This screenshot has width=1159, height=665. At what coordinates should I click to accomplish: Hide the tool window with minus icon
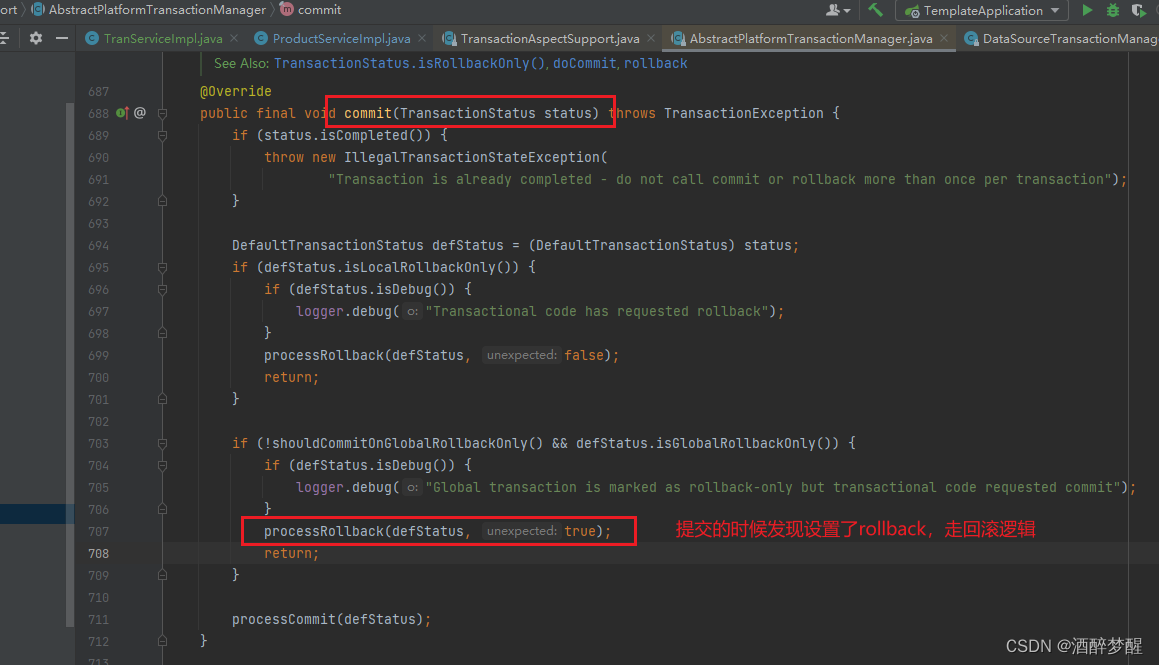pos(62,38)
